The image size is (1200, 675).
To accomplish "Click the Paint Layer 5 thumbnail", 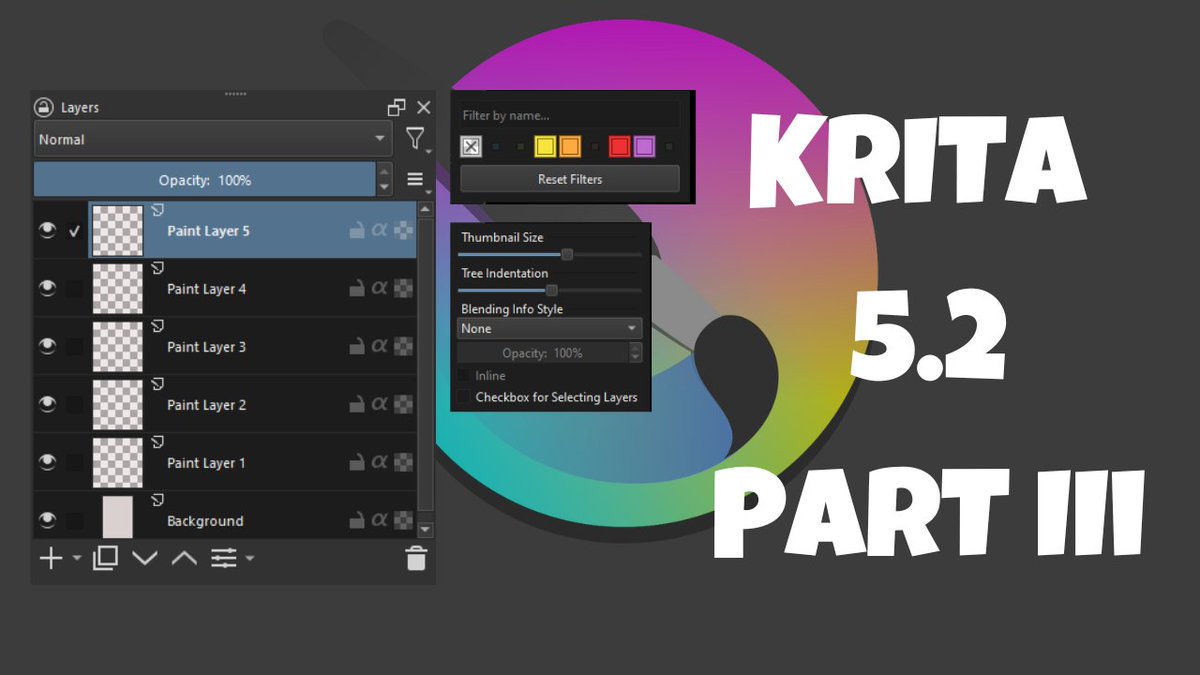I will [118, 231].
